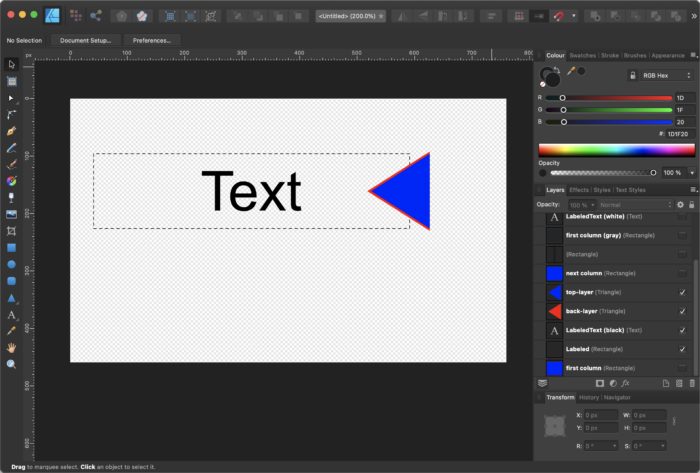Expand the toolbar overflow chevrons
The image size is (700, 473).
694,17
